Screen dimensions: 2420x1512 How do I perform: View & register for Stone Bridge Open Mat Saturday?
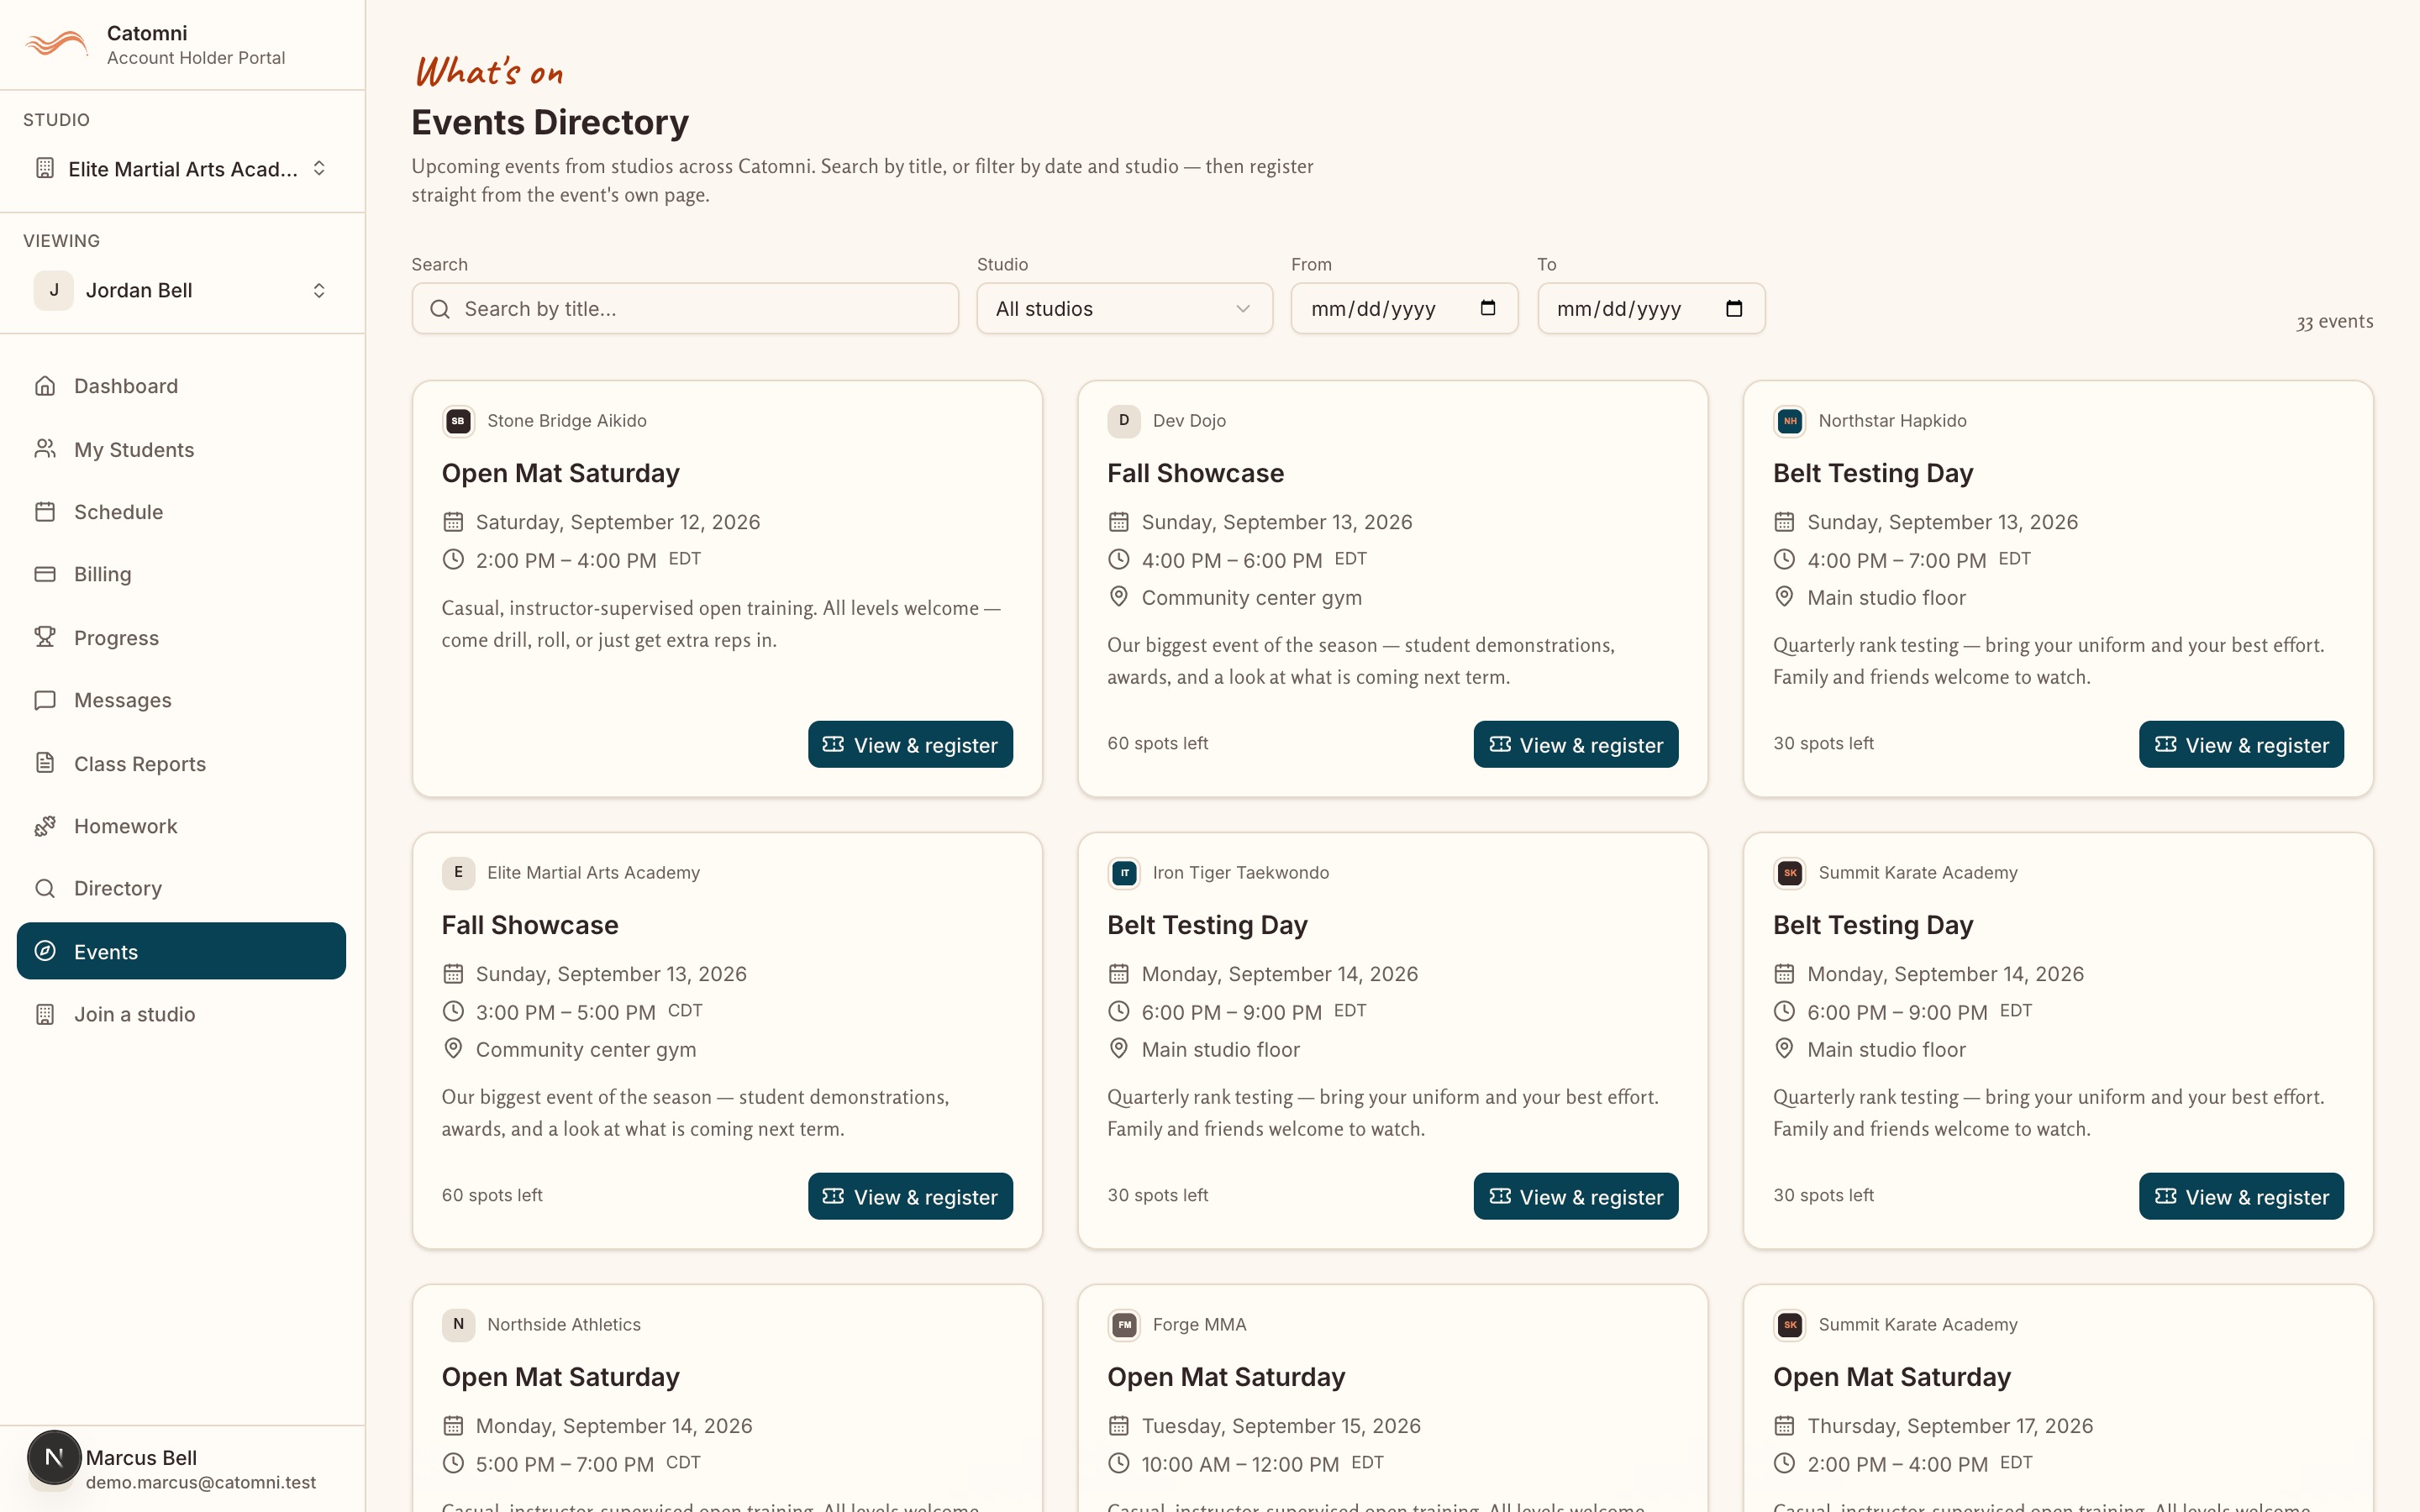pyautogui.click(x=910, y=744)
